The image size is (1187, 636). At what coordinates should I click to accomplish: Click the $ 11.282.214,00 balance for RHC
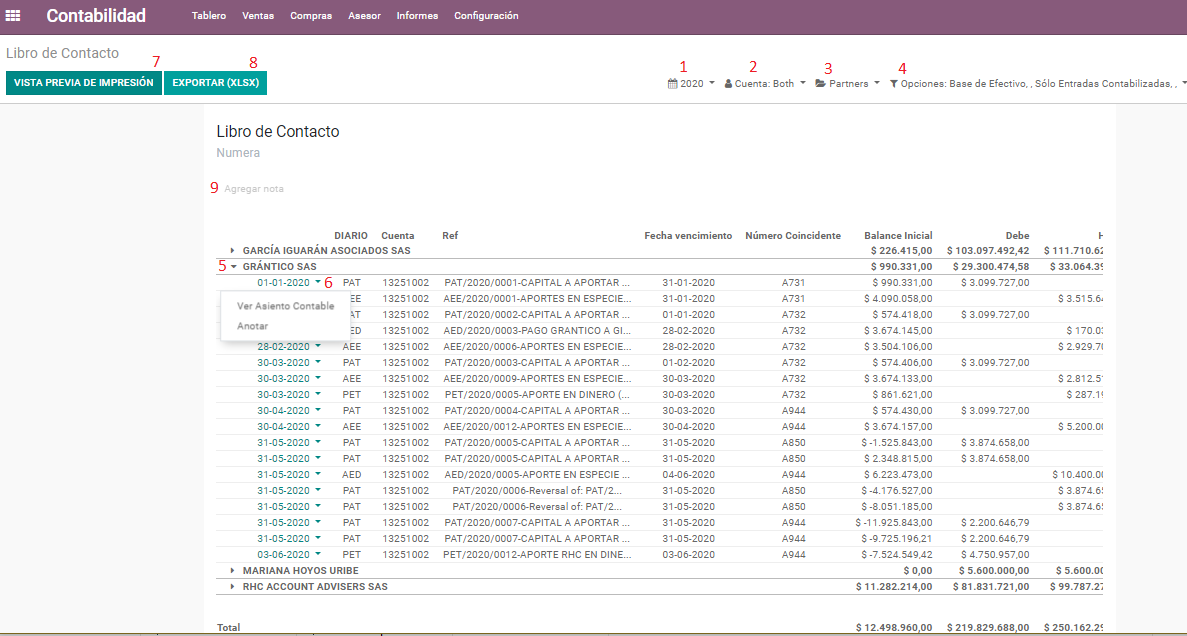pyautogui.click(x=894, y=587)
